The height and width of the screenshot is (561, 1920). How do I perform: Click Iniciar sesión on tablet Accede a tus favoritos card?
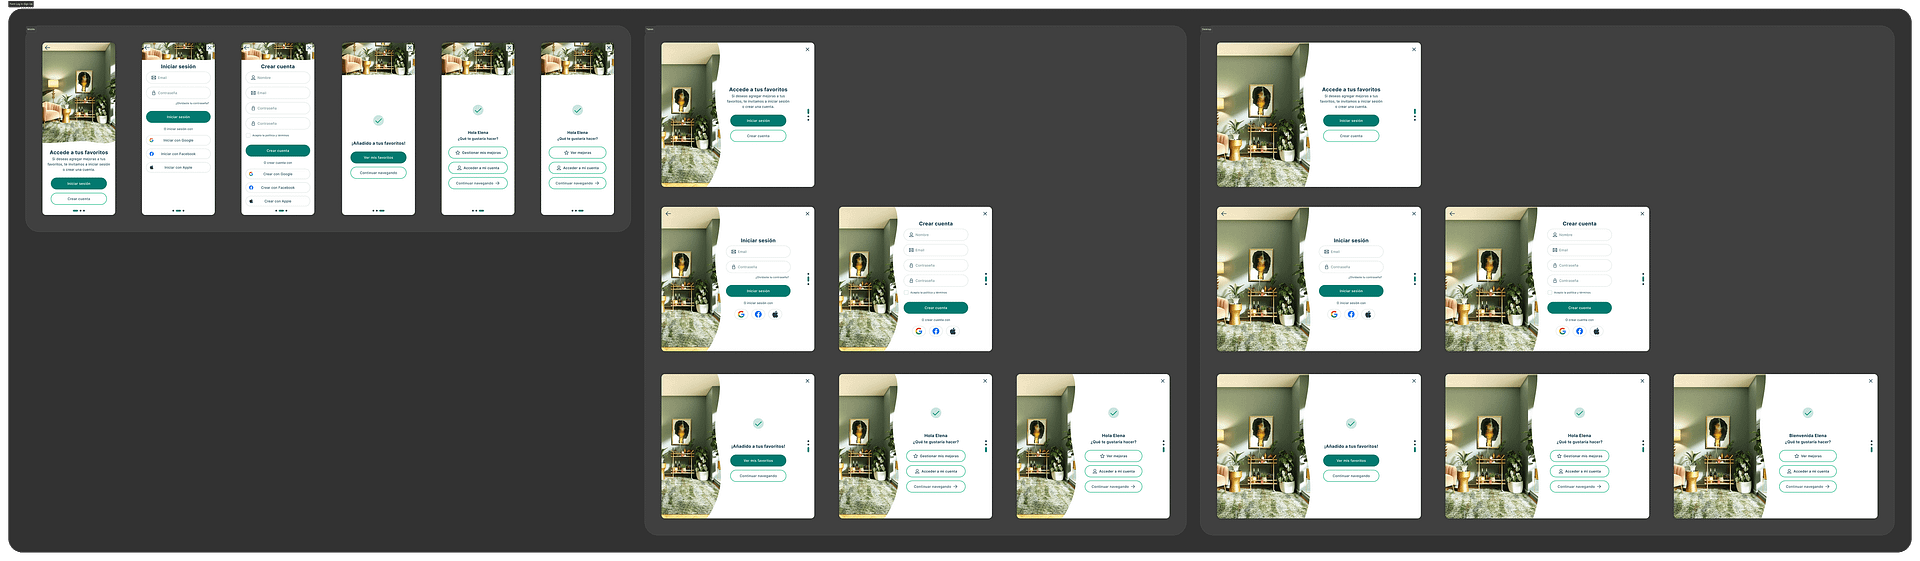pos(758,120)
